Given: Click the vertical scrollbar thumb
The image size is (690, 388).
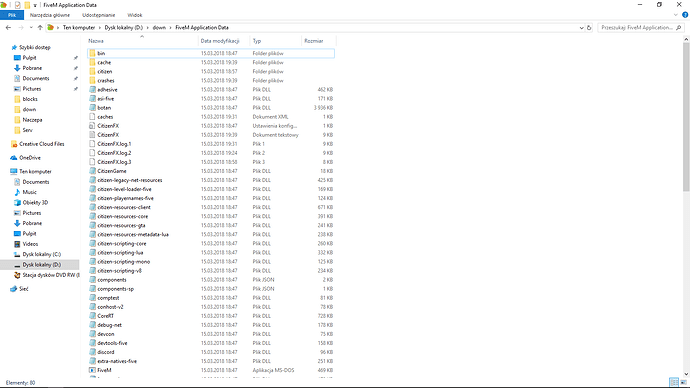Looking at the screenshot, I should [x=686, y=117].
